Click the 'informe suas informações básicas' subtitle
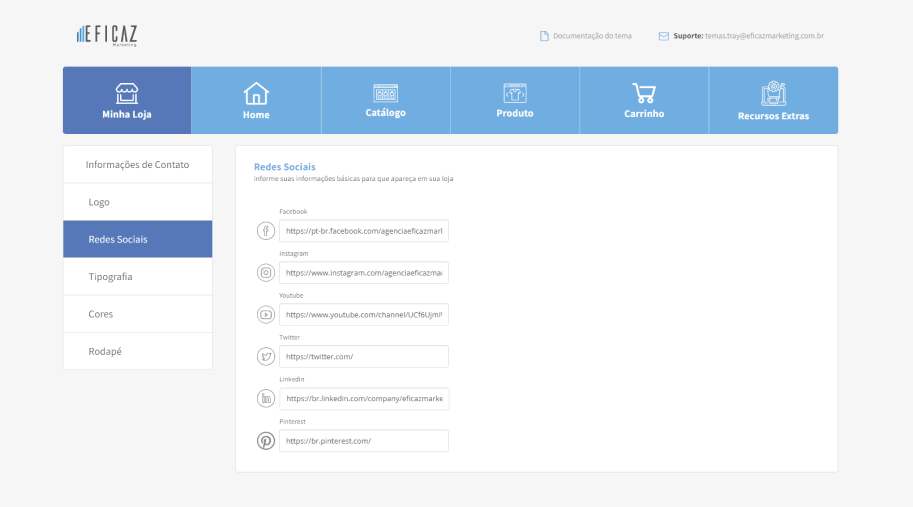 point(353,179)
